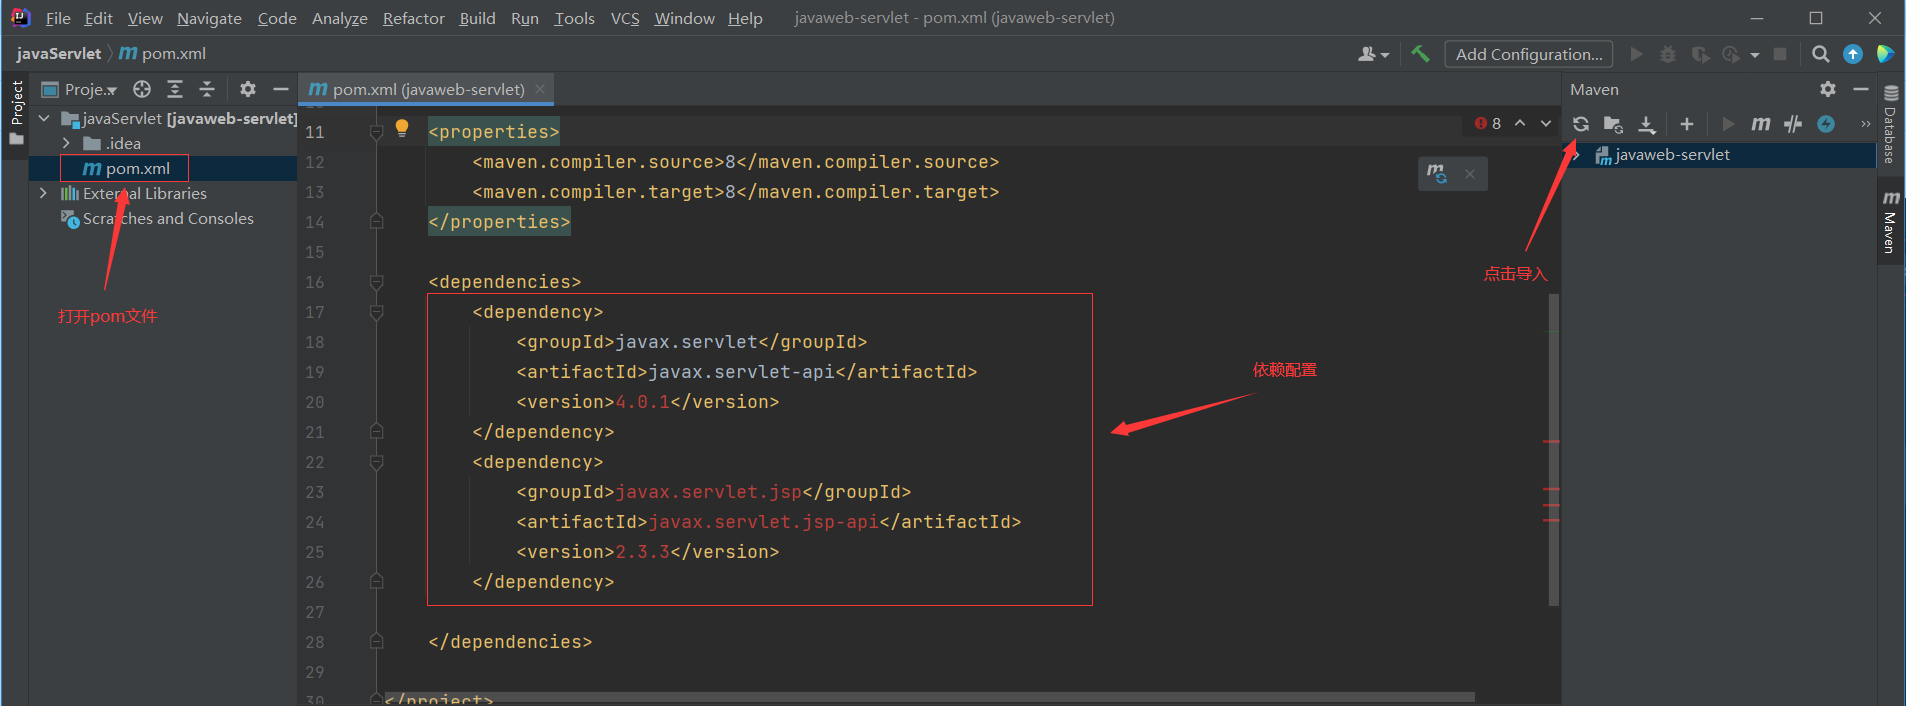Select pom.xml in the project tree
This screenshot has height=706, width=1906.
coord(125,168)
